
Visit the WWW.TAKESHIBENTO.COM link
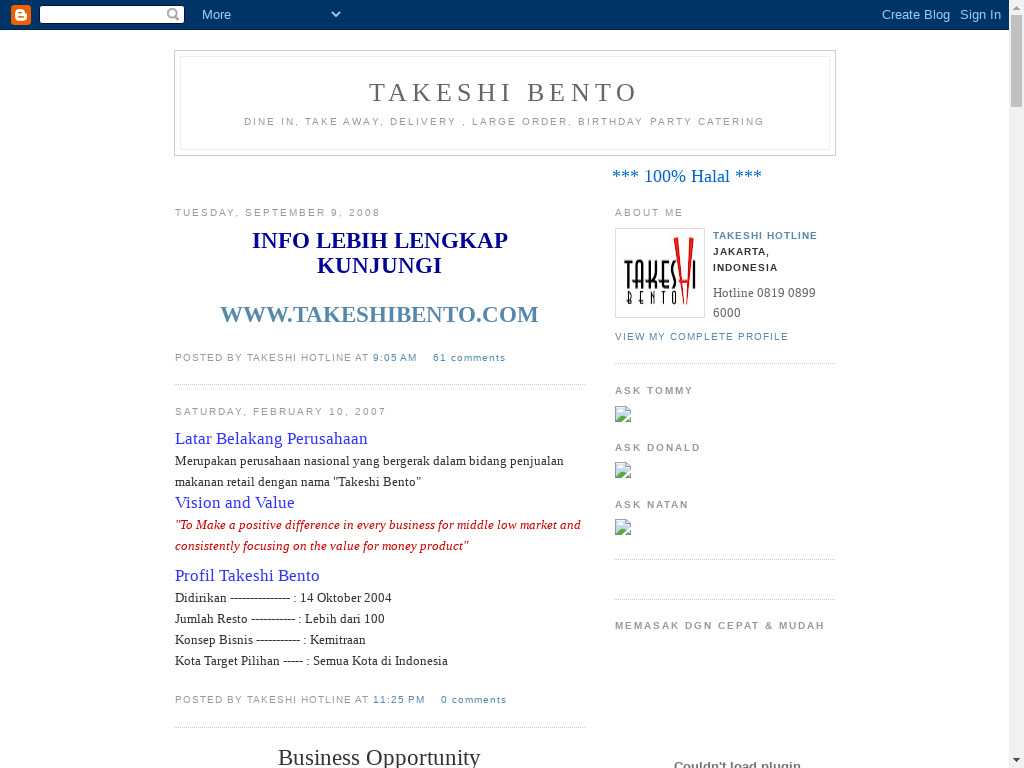[379, 315]
